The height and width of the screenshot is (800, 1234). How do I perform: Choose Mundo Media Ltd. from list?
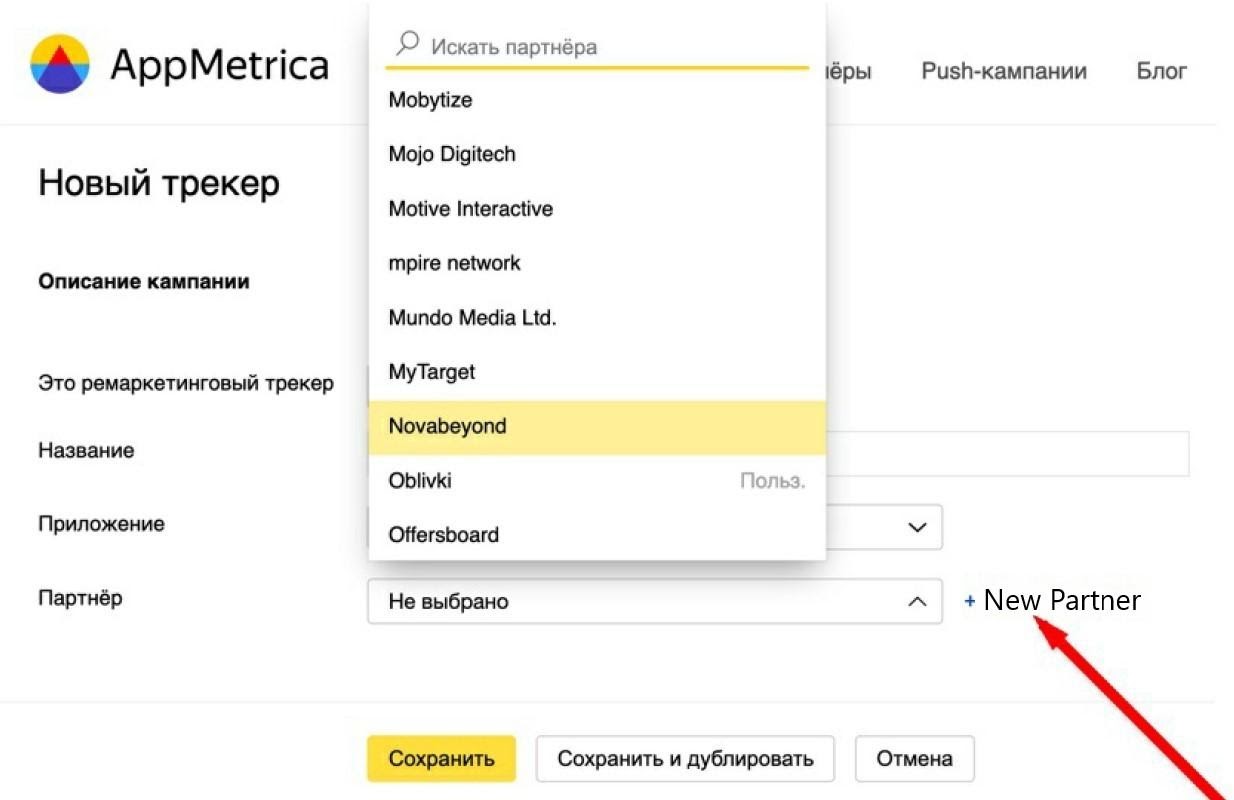597,318
